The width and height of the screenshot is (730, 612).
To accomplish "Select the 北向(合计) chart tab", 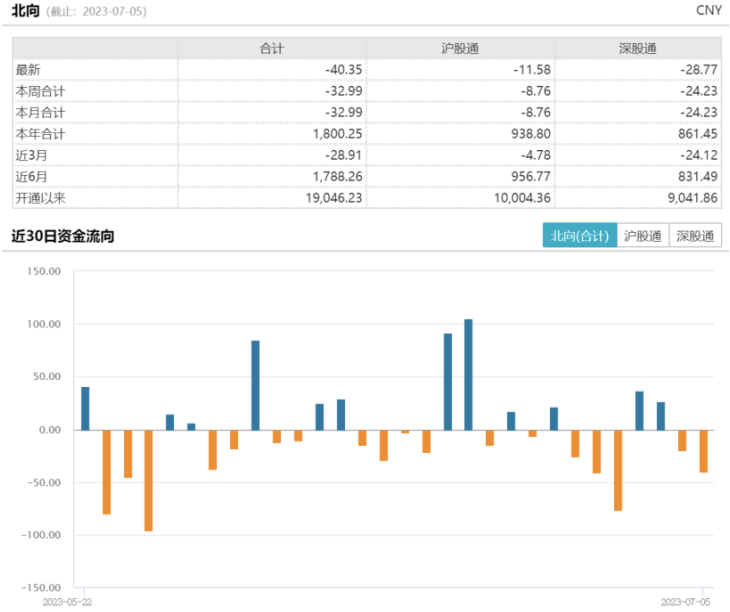I will (x=580, y=236).
